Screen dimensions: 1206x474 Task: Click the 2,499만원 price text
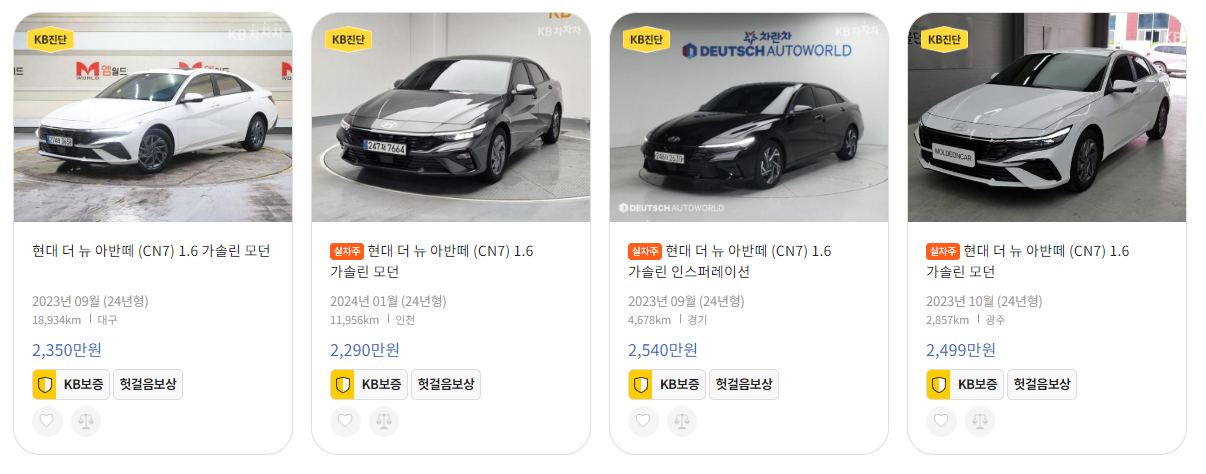click(961, 349)
